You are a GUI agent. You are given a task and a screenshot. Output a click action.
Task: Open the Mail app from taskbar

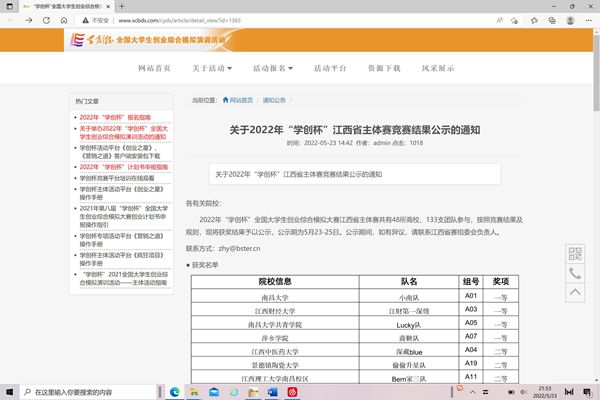[x=214, y=392]
